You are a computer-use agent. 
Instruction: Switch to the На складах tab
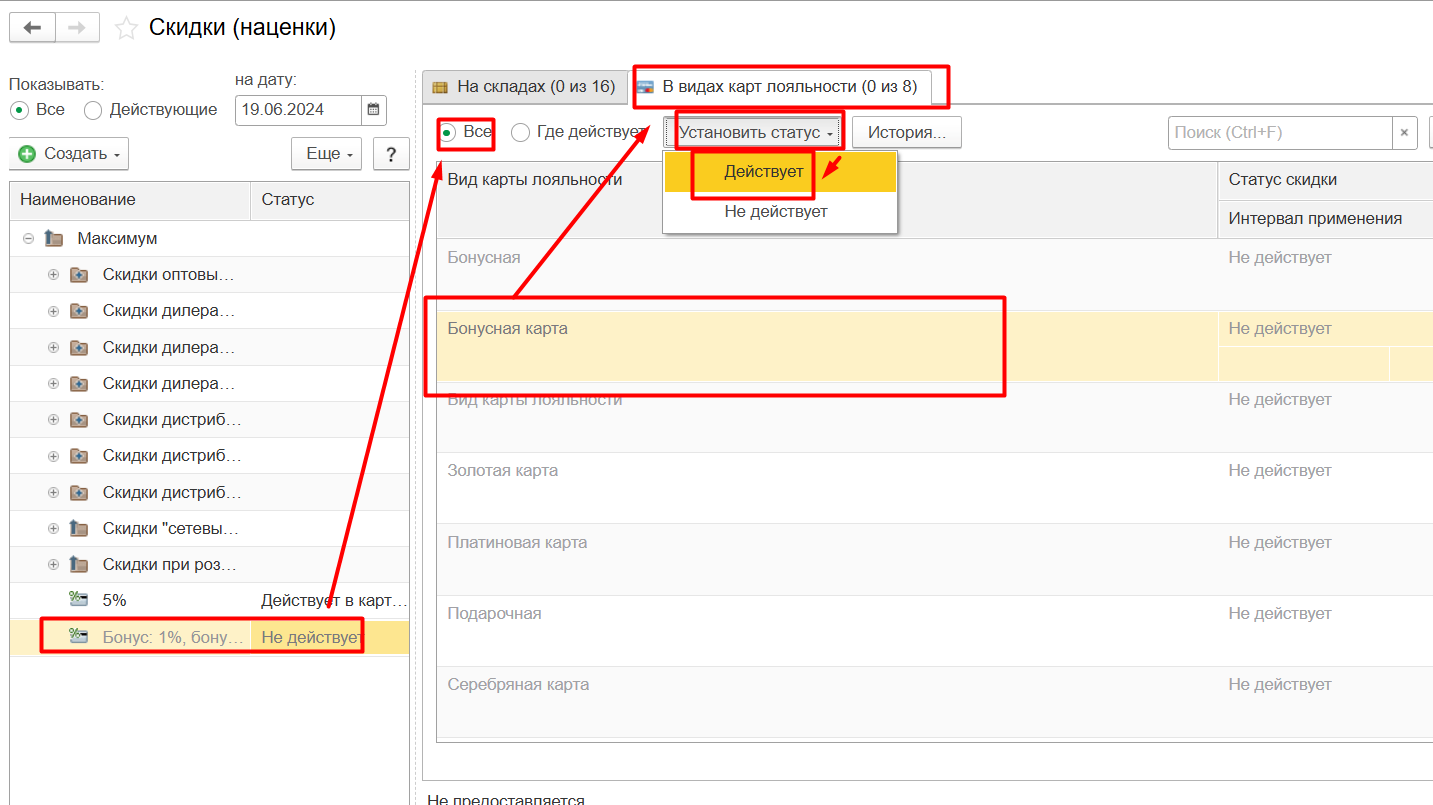coord(524,87)
